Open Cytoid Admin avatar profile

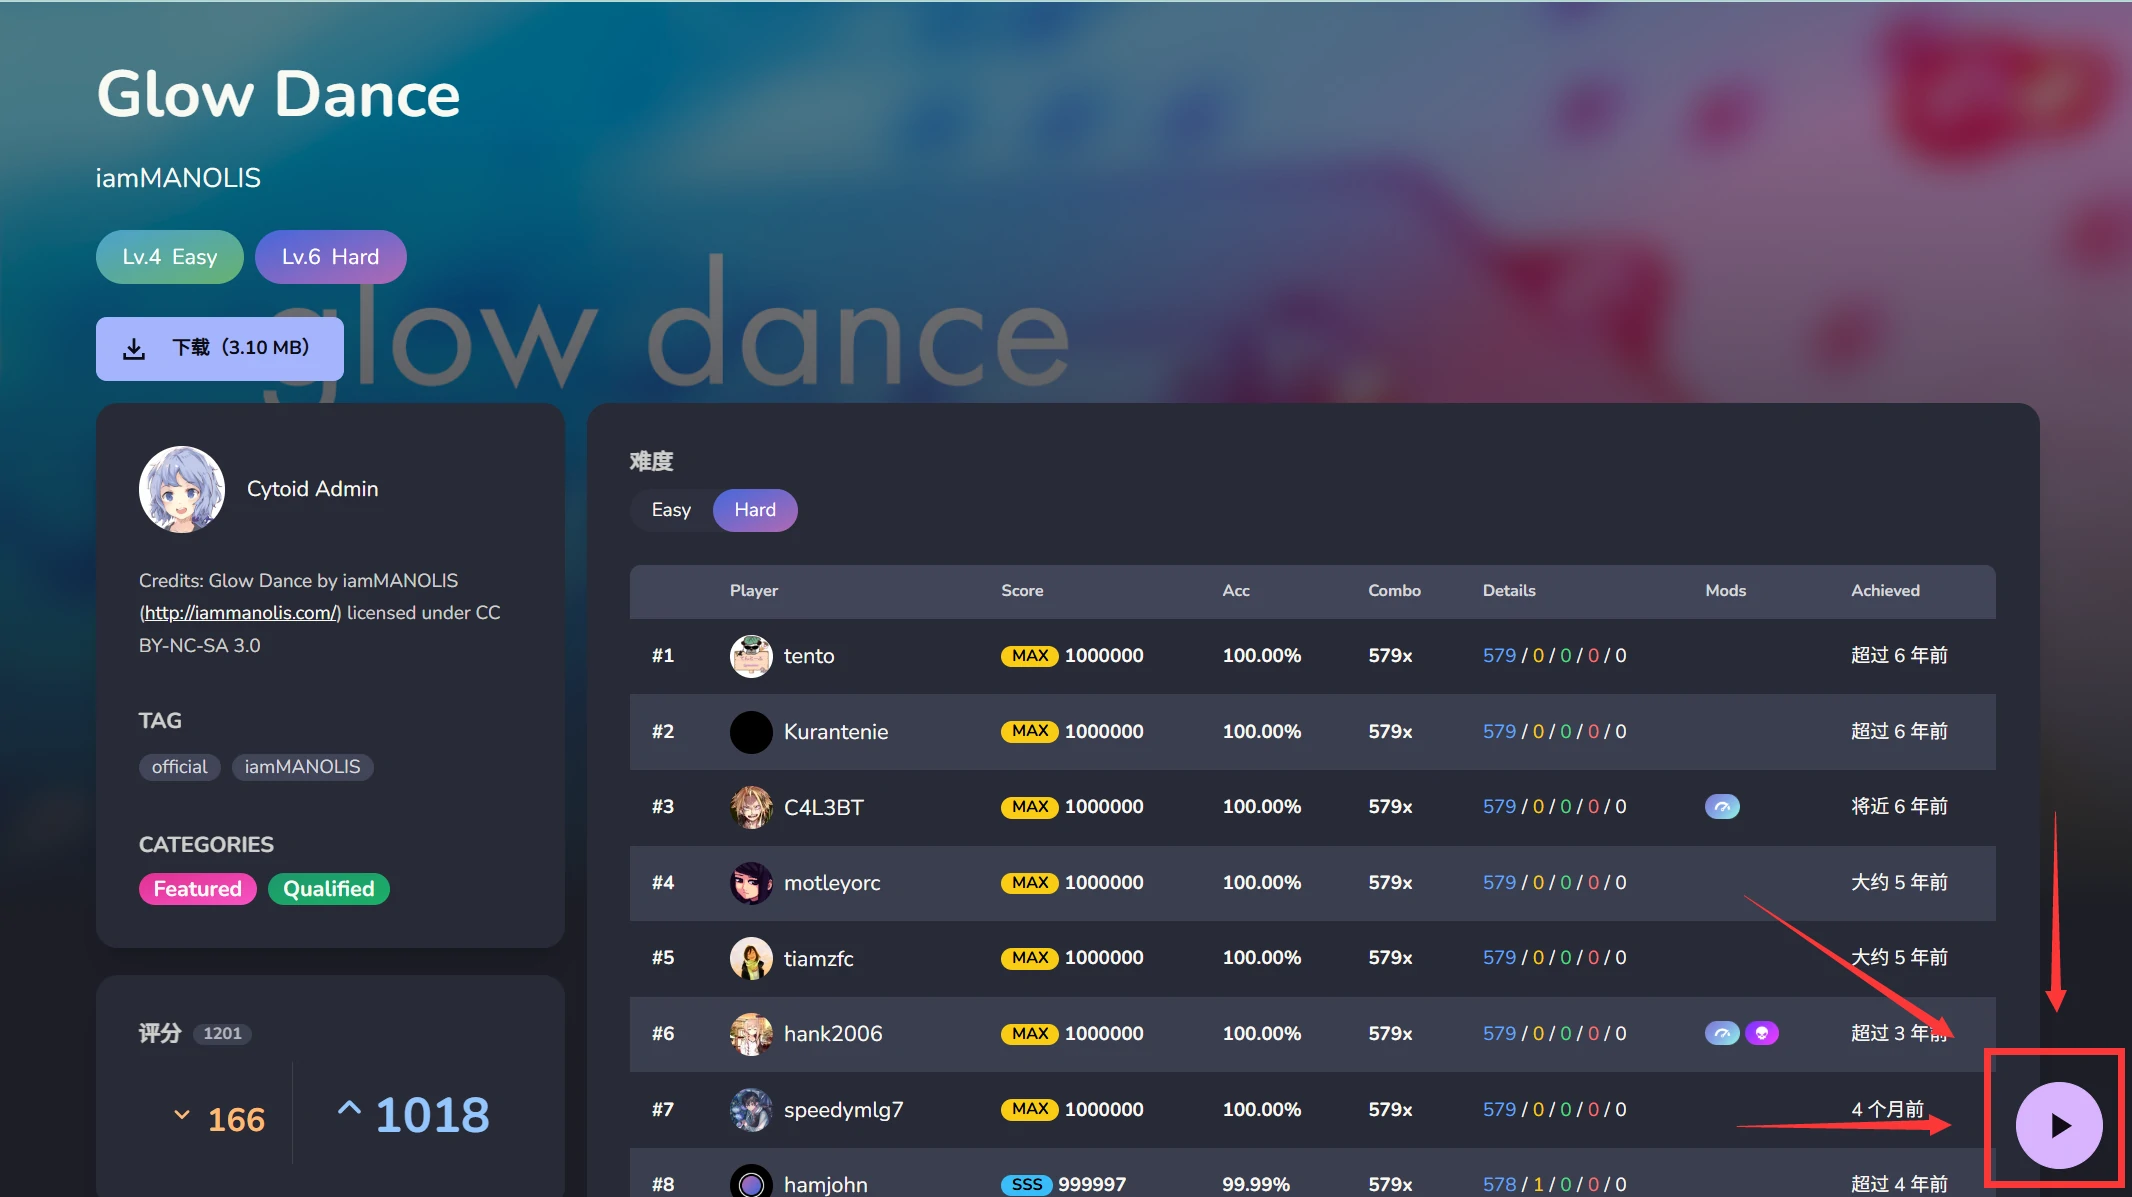[182, 489]
